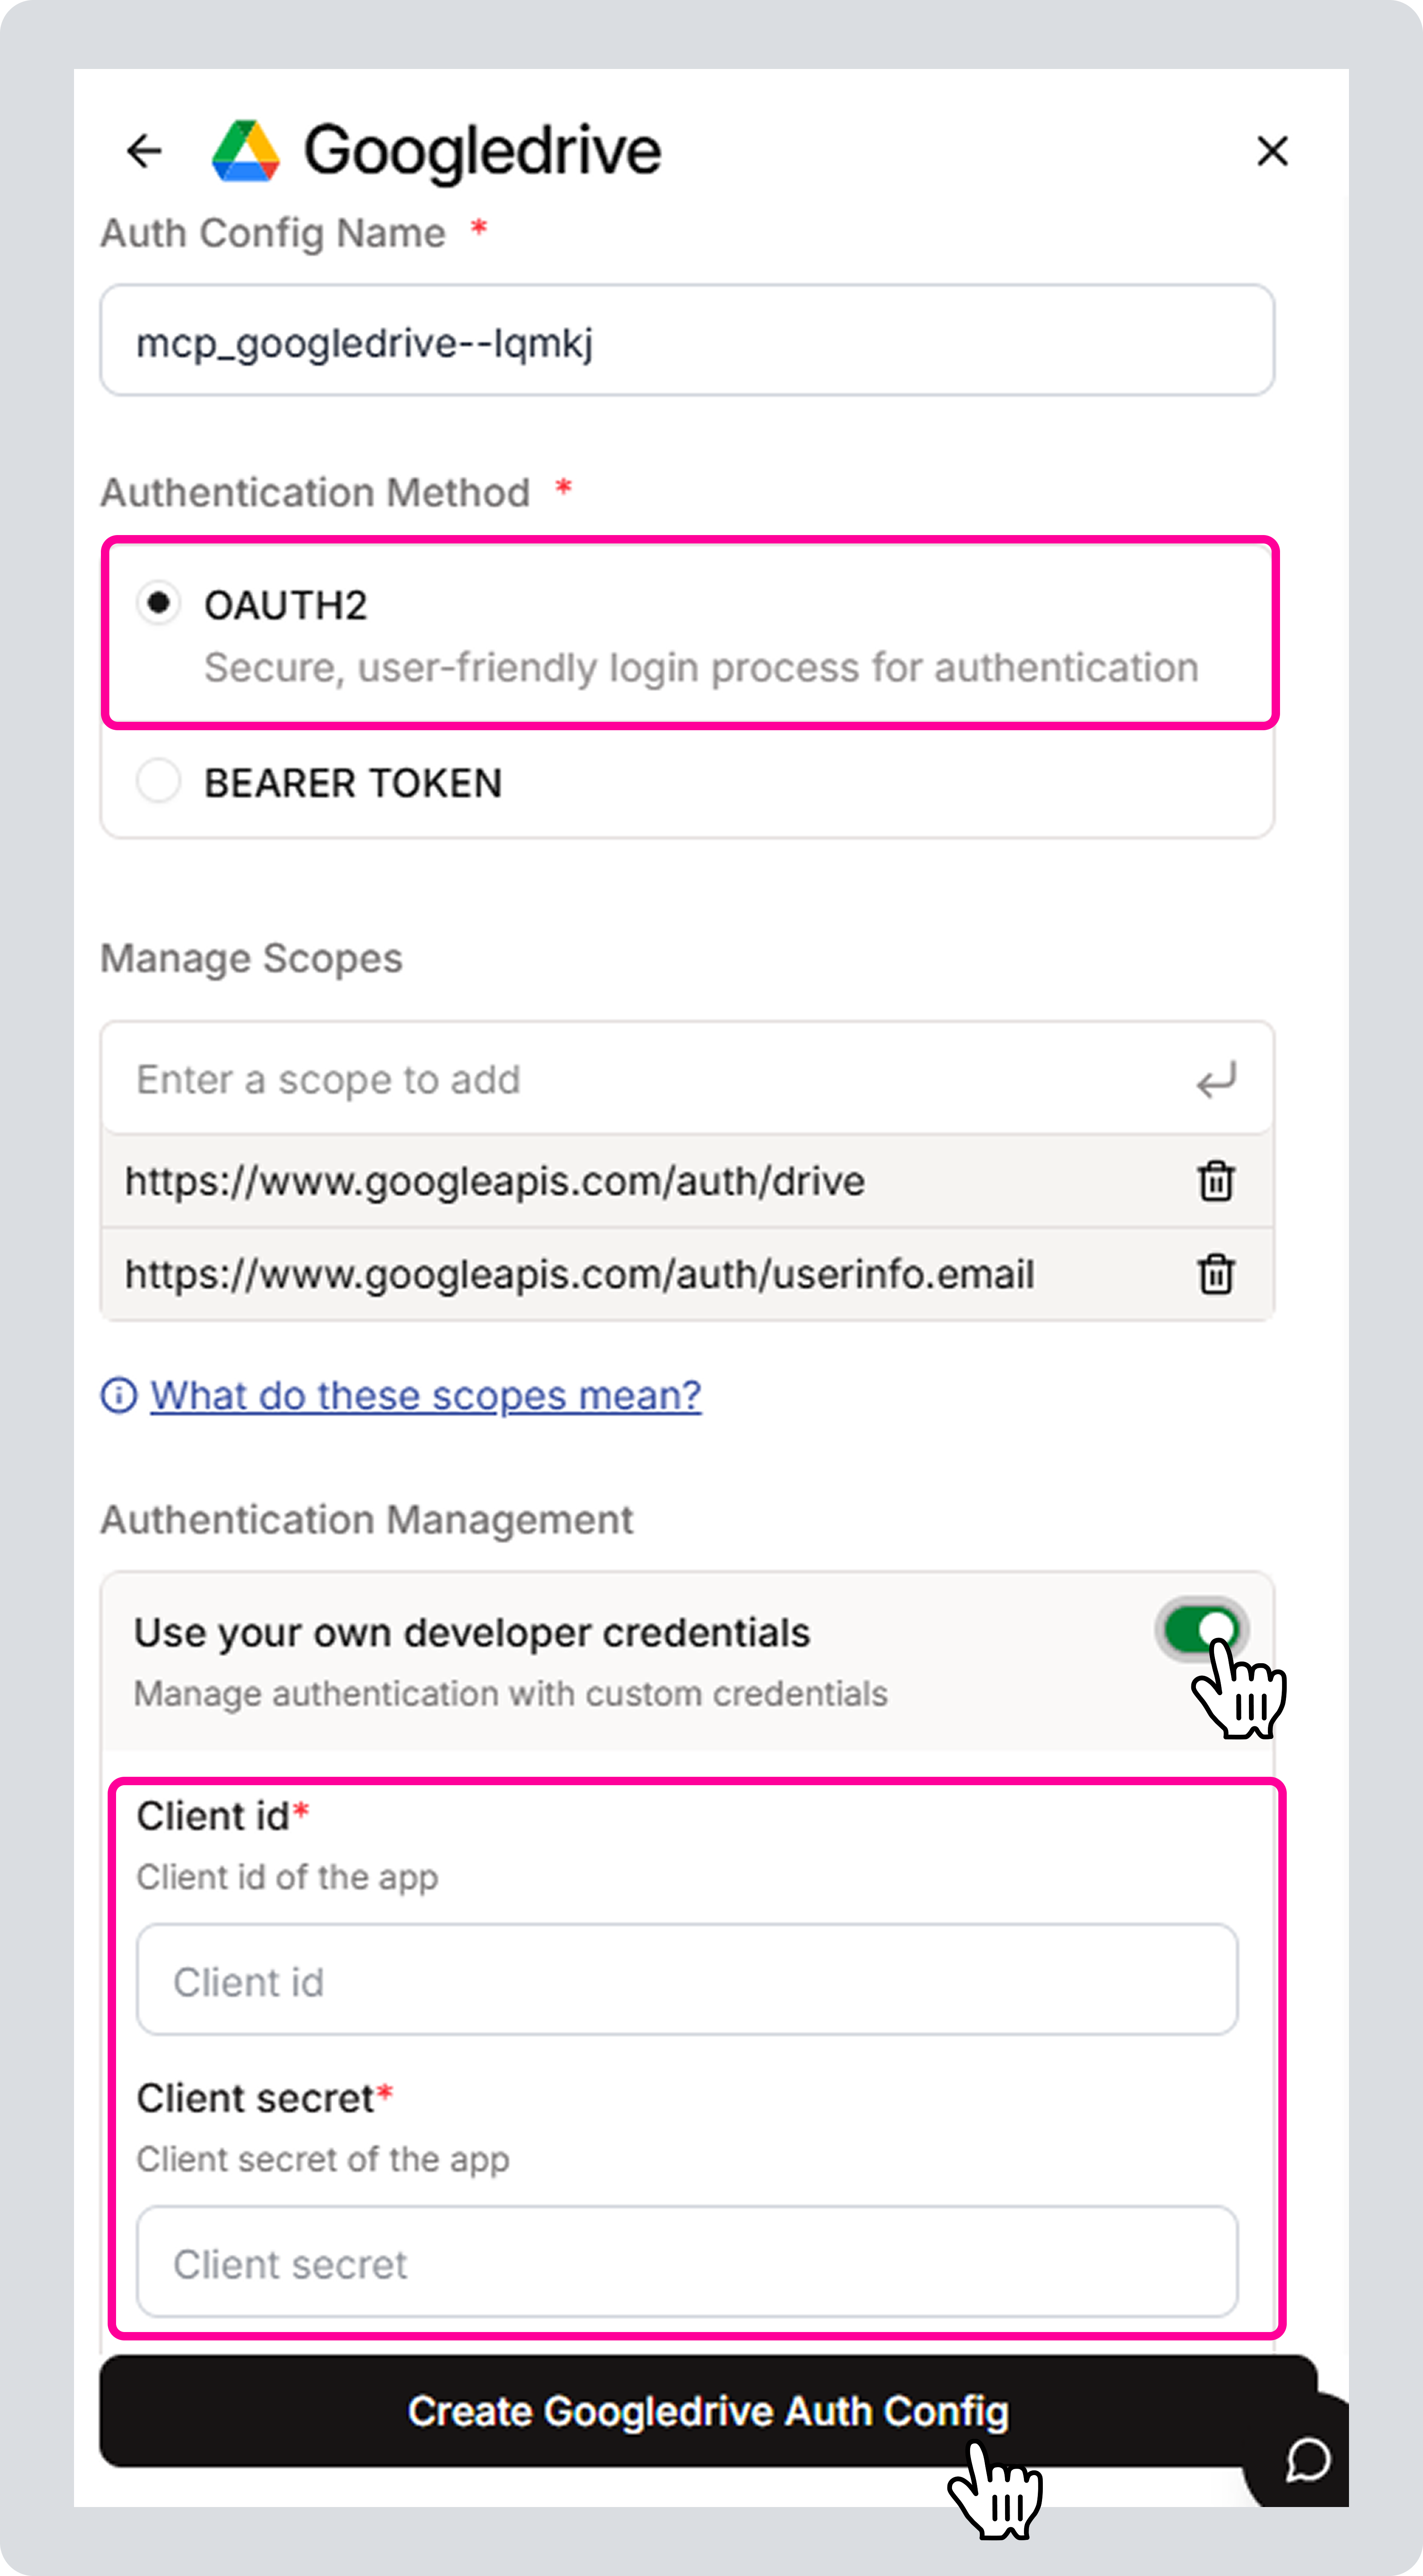Focus the Auth Config Name field
Viewport: 1423px width, 2576px height.
pos(687,341)
